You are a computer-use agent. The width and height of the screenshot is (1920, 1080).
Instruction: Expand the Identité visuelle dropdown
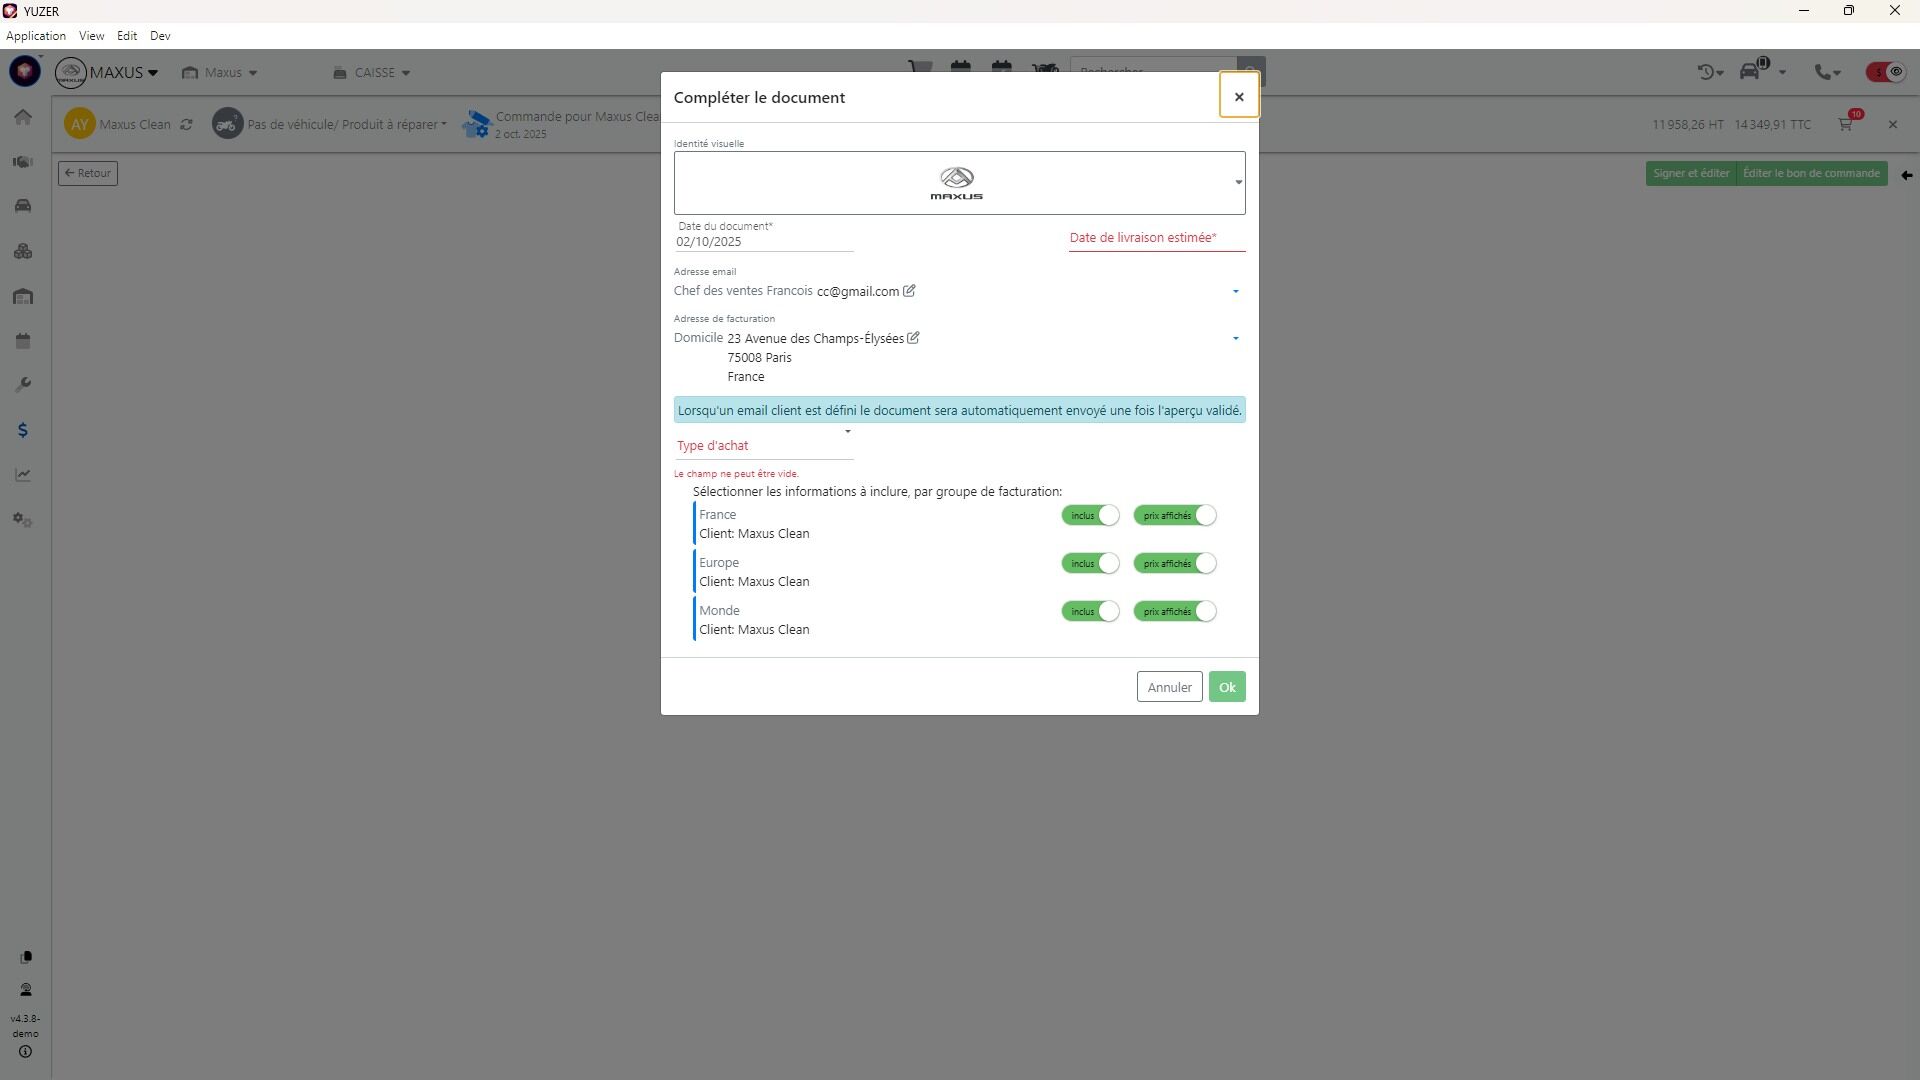coord(1238,182)
